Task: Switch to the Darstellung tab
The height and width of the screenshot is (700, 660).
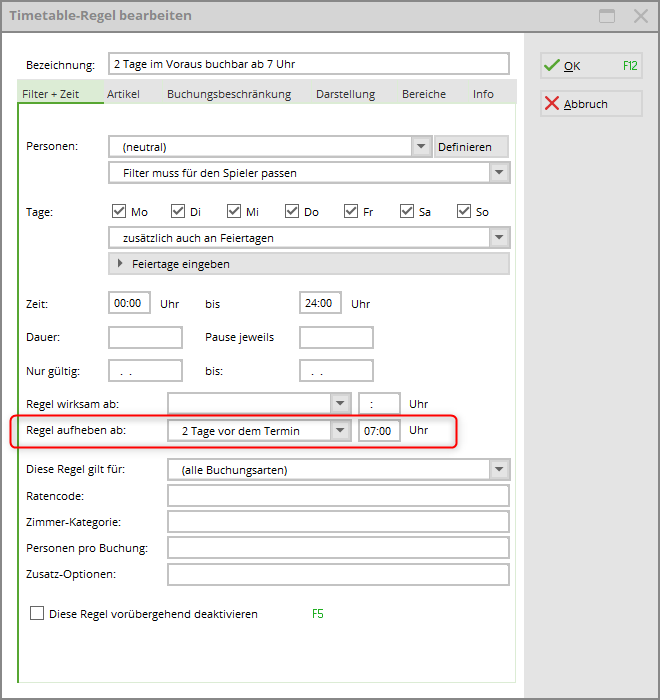Action: pos(346,94)
